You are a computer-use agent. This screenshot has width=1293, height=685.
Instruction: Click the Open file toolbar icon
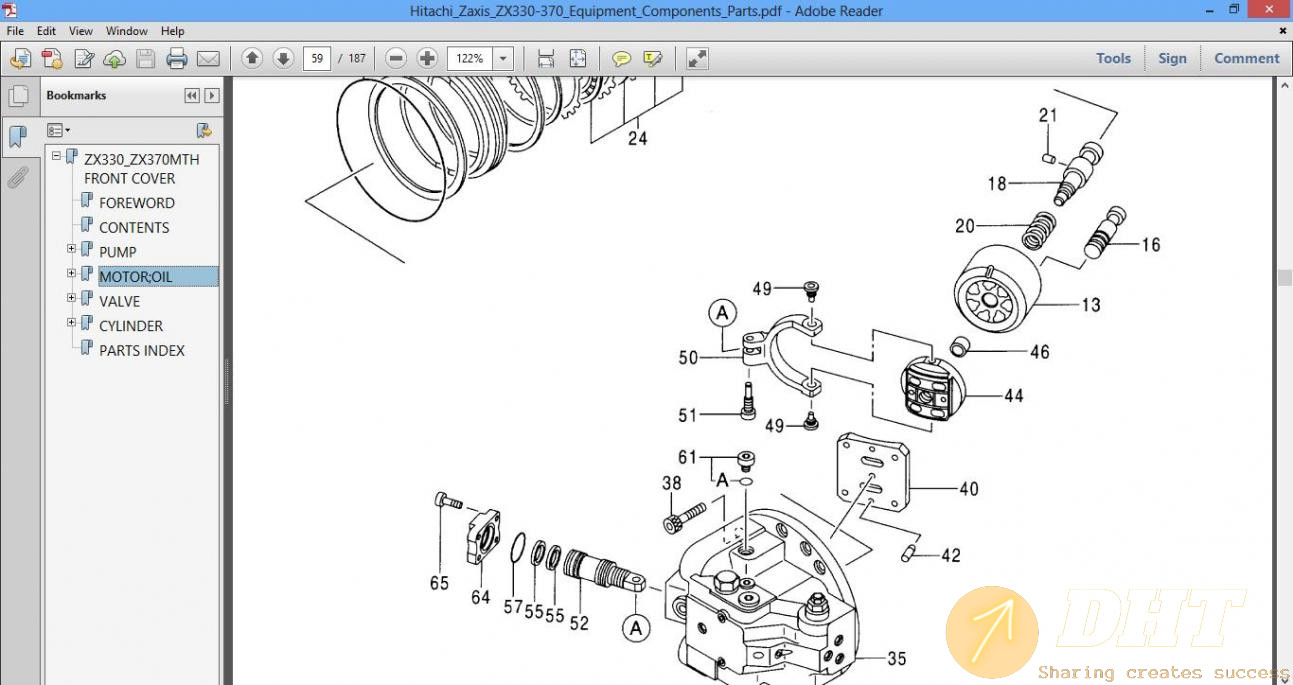(20, 59)
